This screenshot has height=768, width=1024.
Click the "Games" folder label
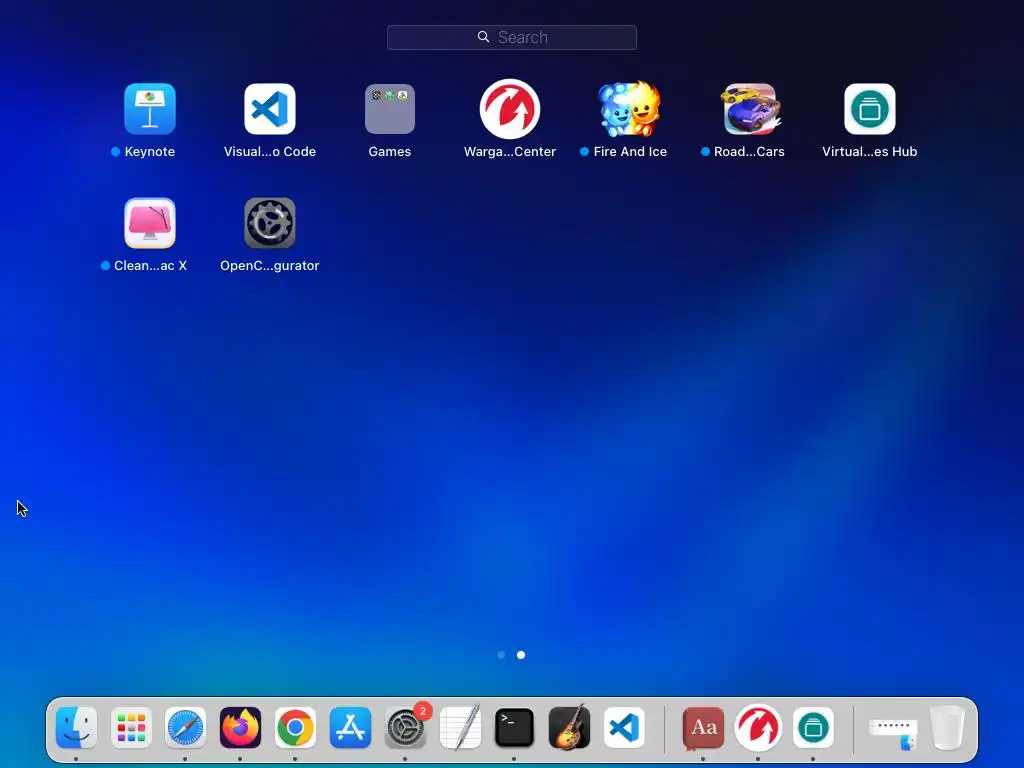(x=390, y=152)
